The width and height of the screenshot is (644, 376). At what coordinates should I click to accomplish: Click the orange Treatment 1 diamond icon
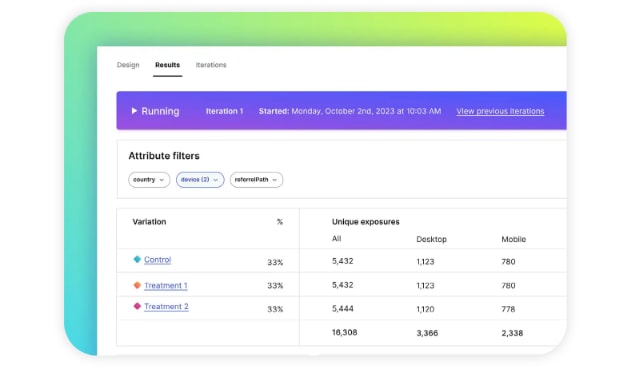tap(137, 285)
